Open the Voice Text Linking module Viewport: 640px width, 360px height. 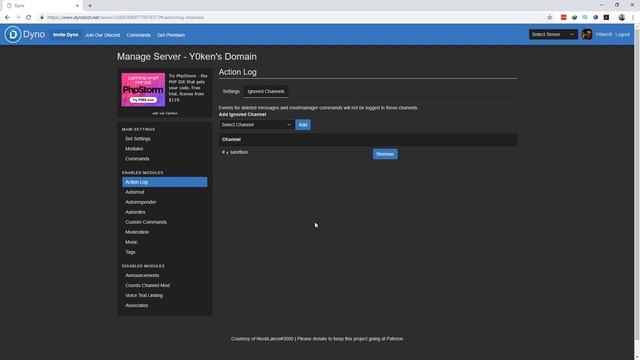(164, 296)
